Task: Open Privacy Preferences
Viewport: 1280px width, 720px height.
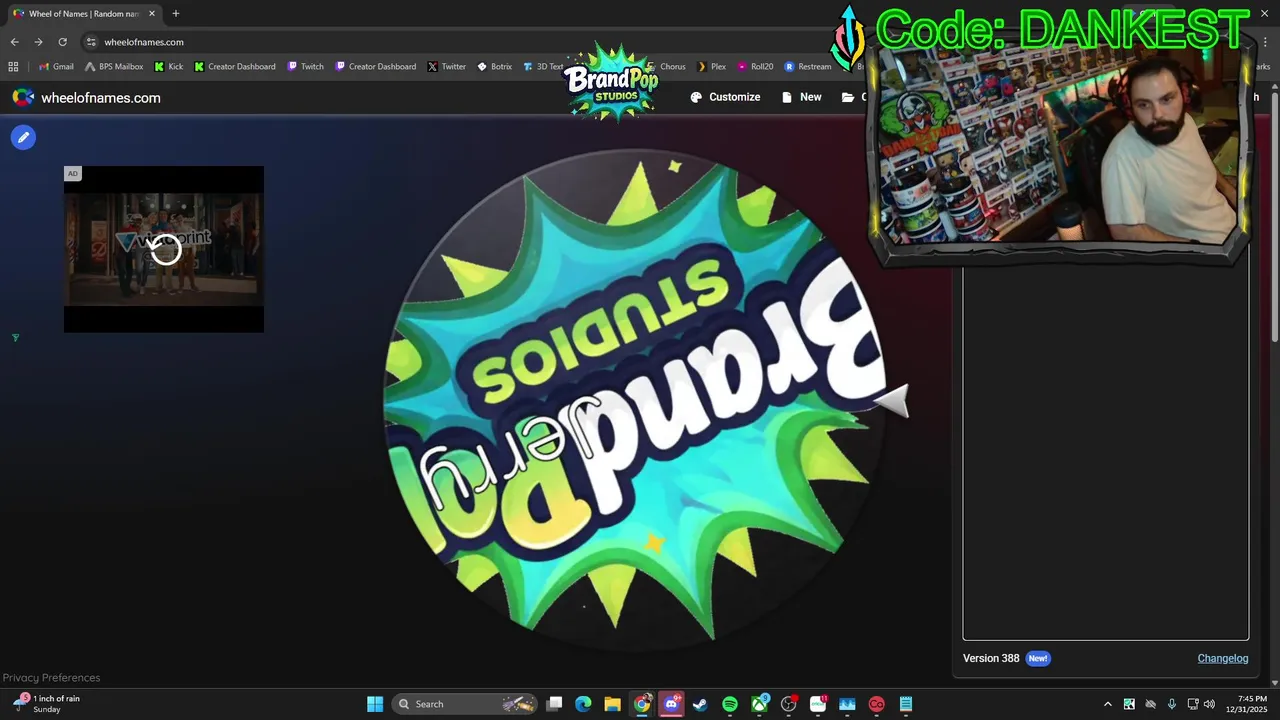Action: click(51, 677)
